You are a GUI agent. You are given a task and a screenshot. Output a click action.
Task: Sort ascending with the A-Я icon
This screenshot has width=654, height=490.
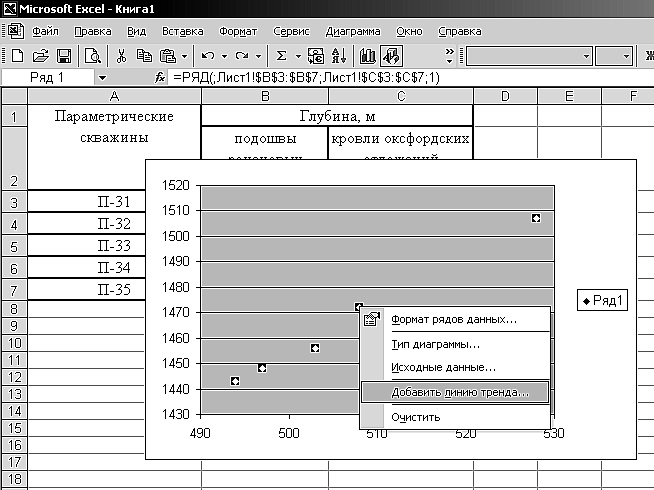(x=339, y=55)
